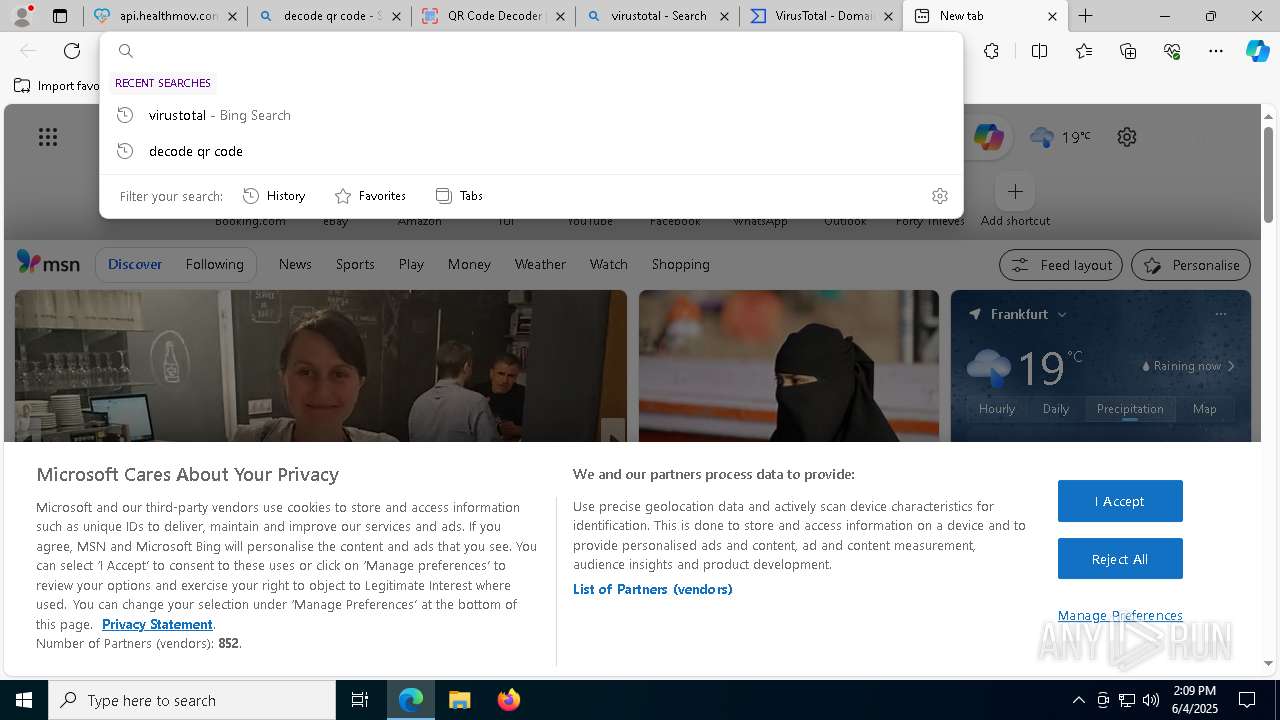
Task: Open new tab with plus button
Action: tap(1086, 16)
